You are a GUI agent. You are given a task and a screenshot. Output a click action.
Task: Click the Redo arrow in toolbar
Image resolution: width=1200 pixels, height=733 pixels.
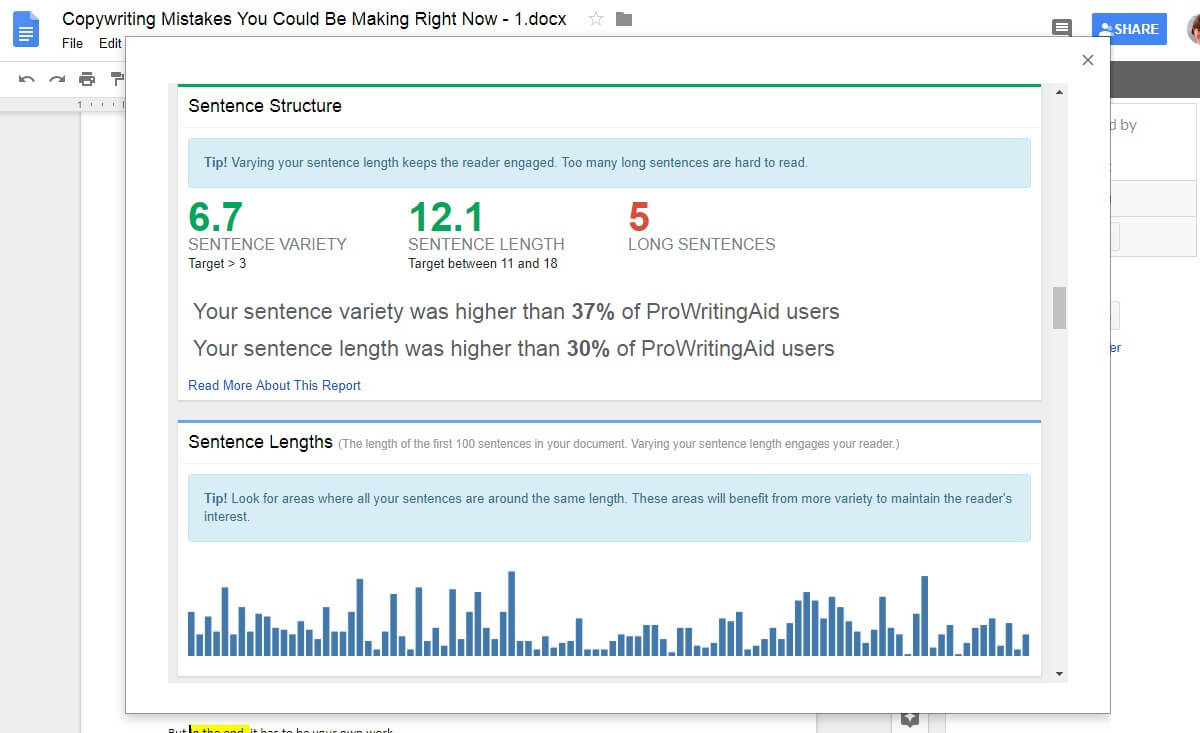click(57, 79)
